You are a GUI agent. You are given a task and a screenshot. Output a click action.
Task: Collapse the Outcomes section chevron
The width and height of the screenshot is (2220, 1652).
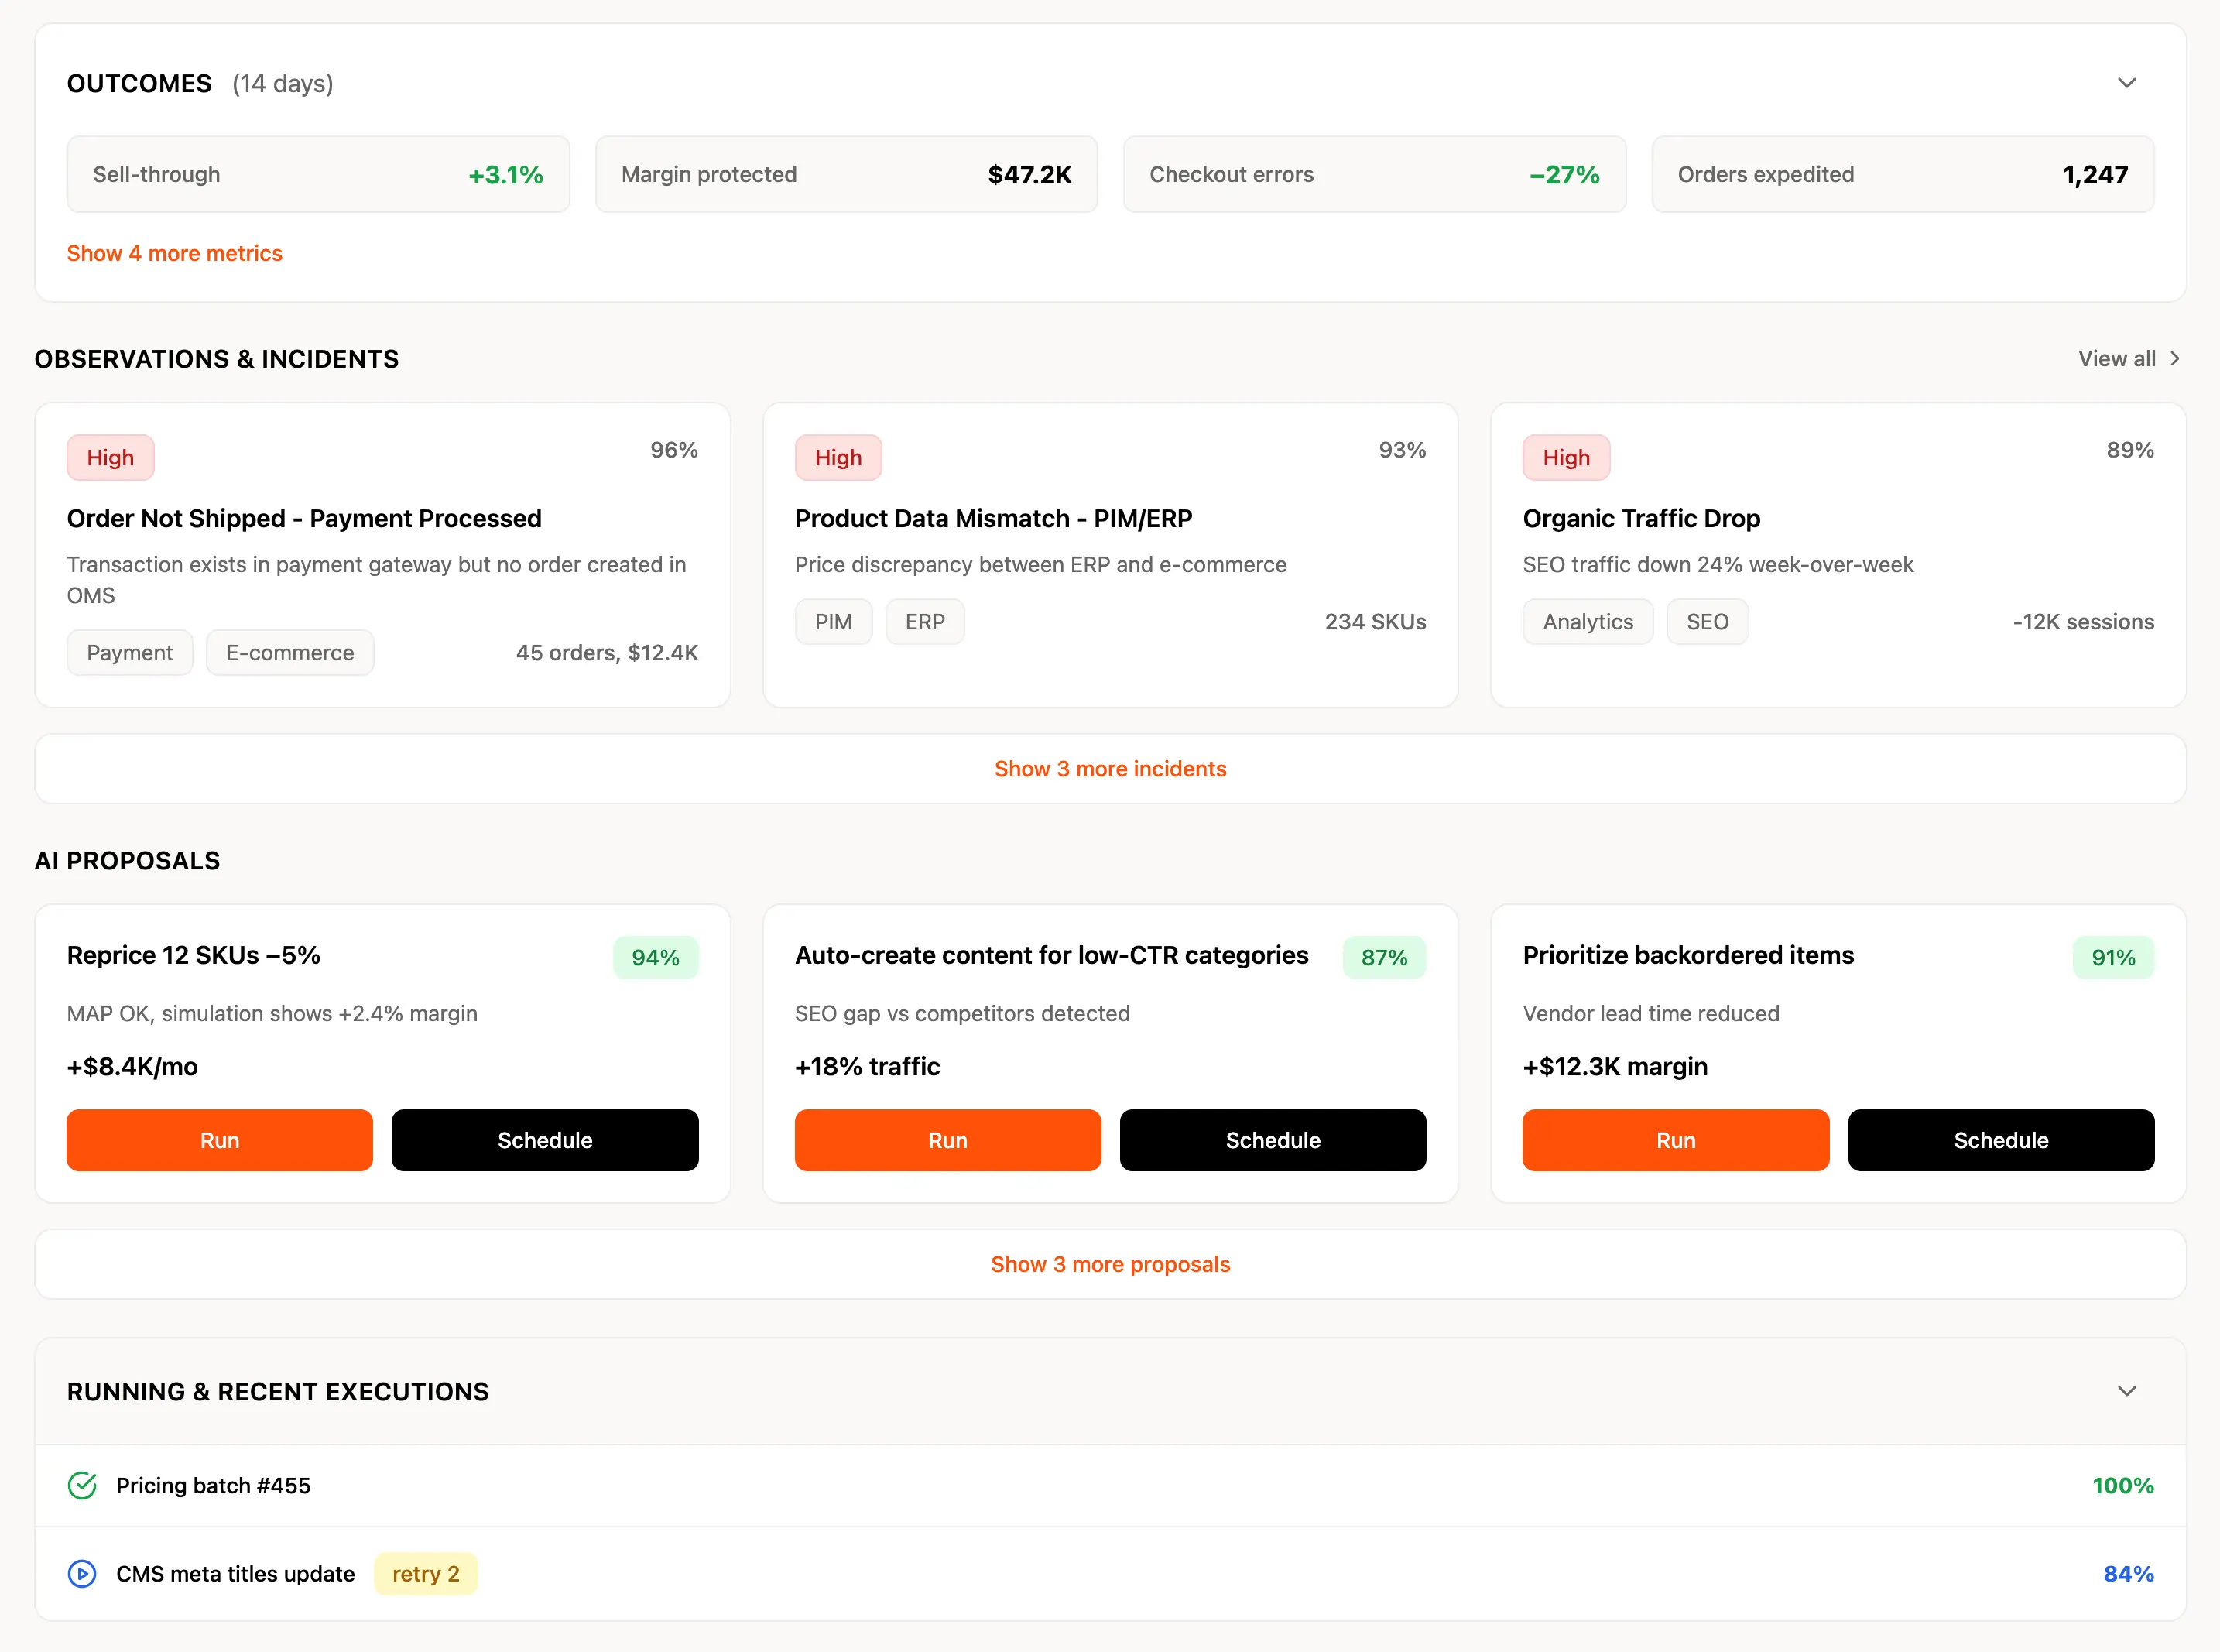(2126, 83)
